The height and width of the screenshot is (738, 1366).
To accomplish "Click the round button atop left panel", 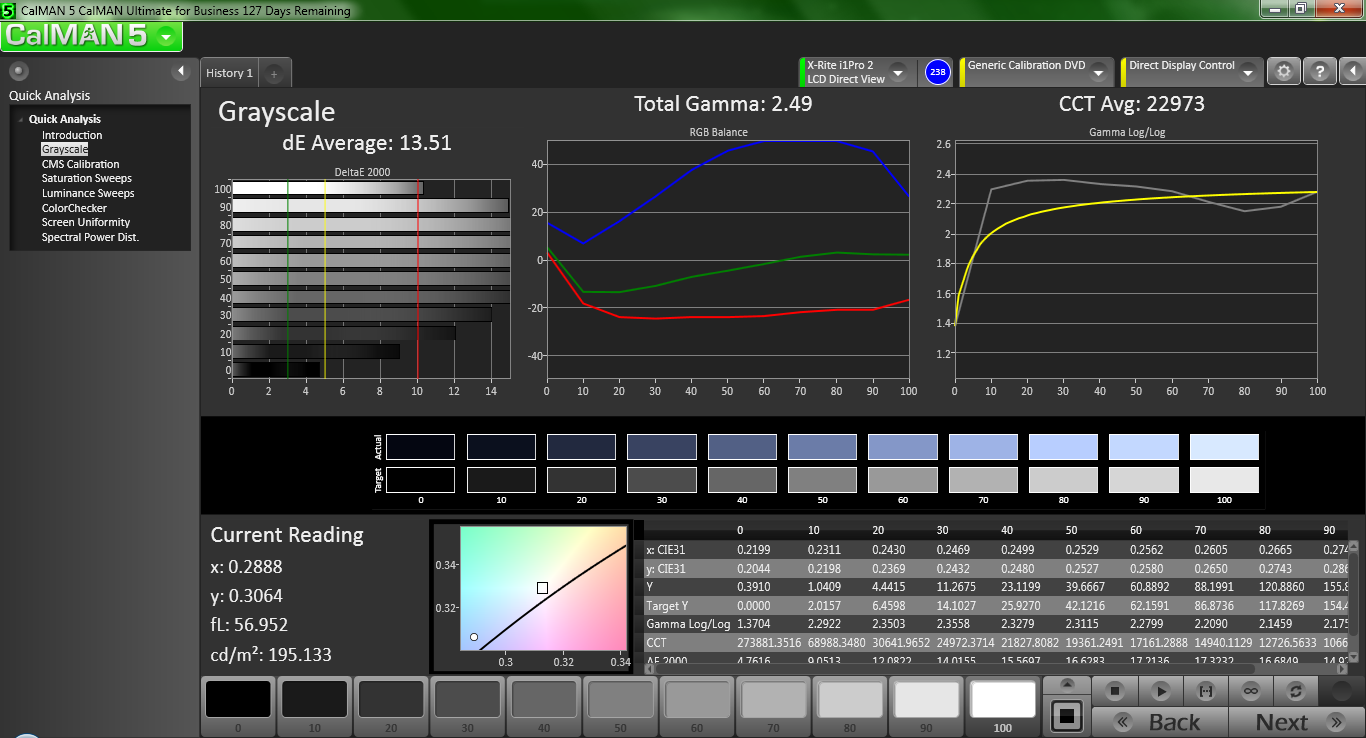I will click(x=18, y=71).
